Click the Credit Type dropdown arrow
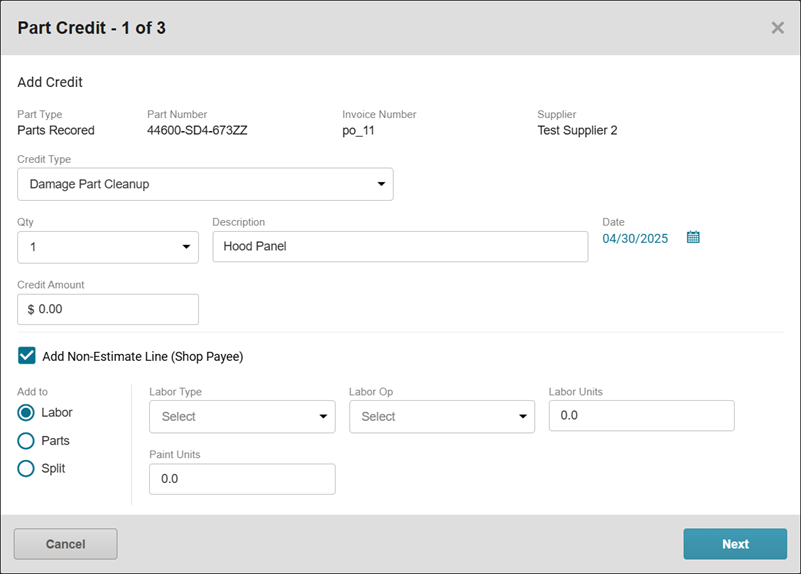801x574 pixels. 381,184
